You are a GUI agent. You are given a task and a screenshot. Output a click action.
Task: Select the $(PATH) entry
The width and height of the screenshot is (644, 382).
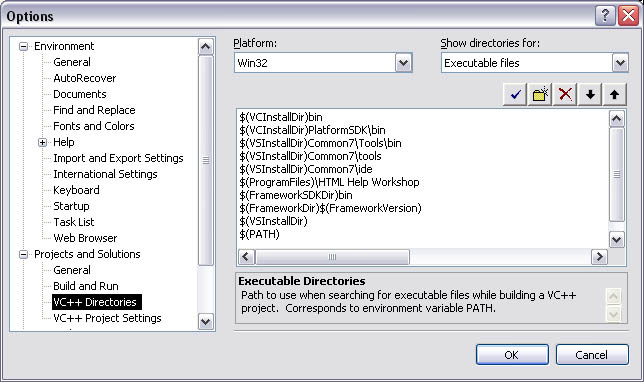coord(259,234)
